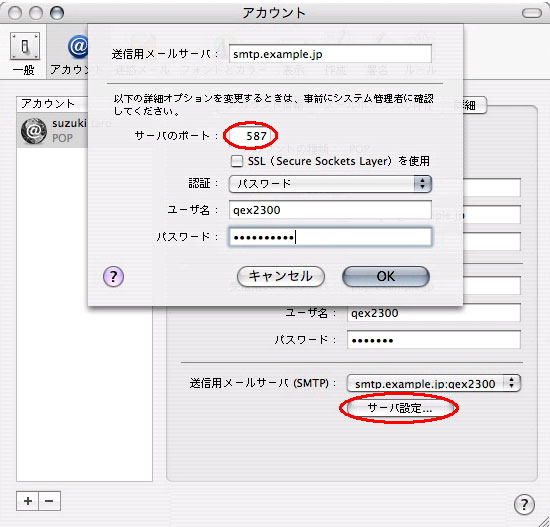Click the ユーザ名 field in the sheet

(x=330, y=210)
